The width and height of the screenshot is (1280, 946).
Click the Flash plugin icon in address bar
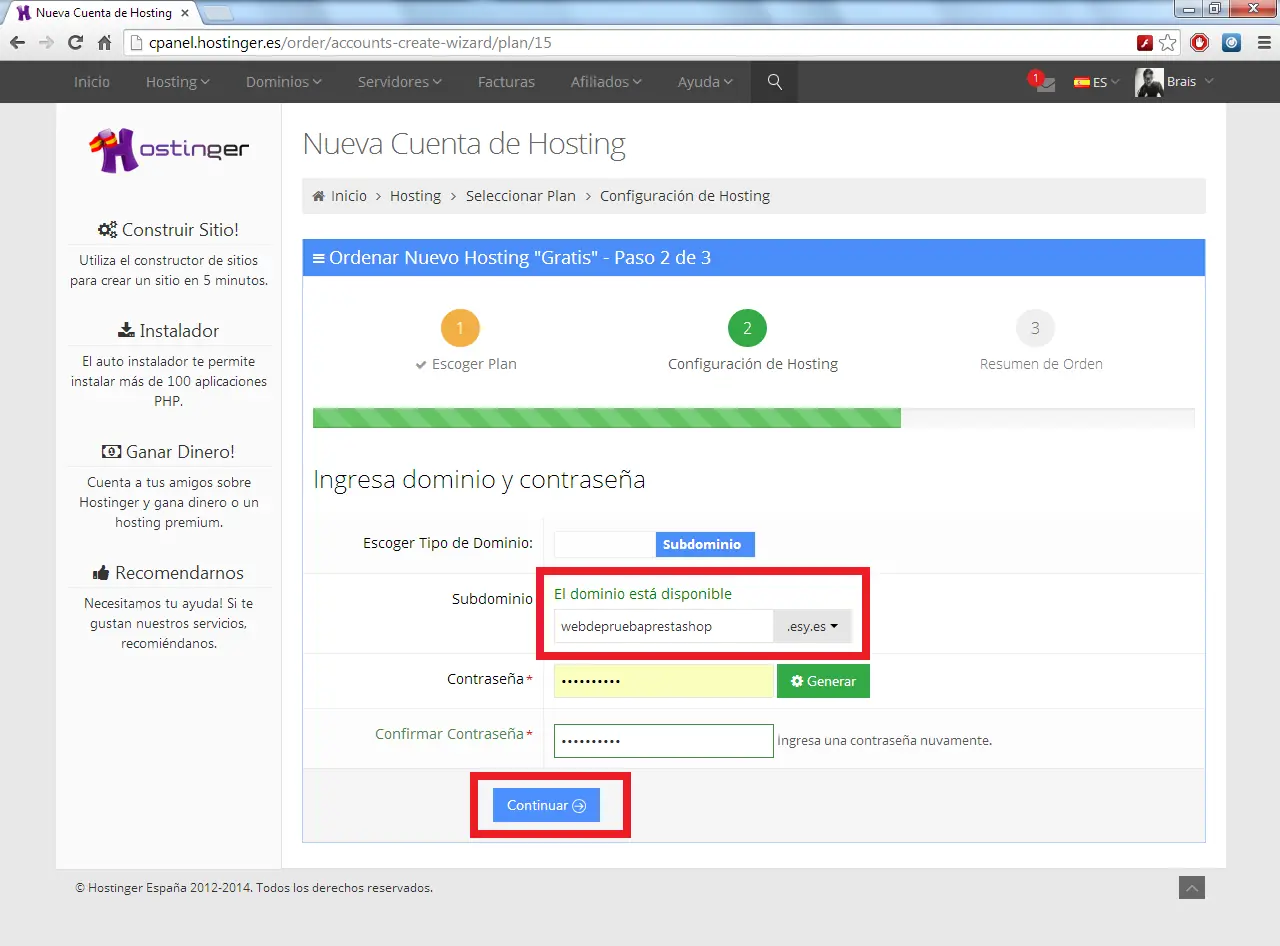(1145, 43)
